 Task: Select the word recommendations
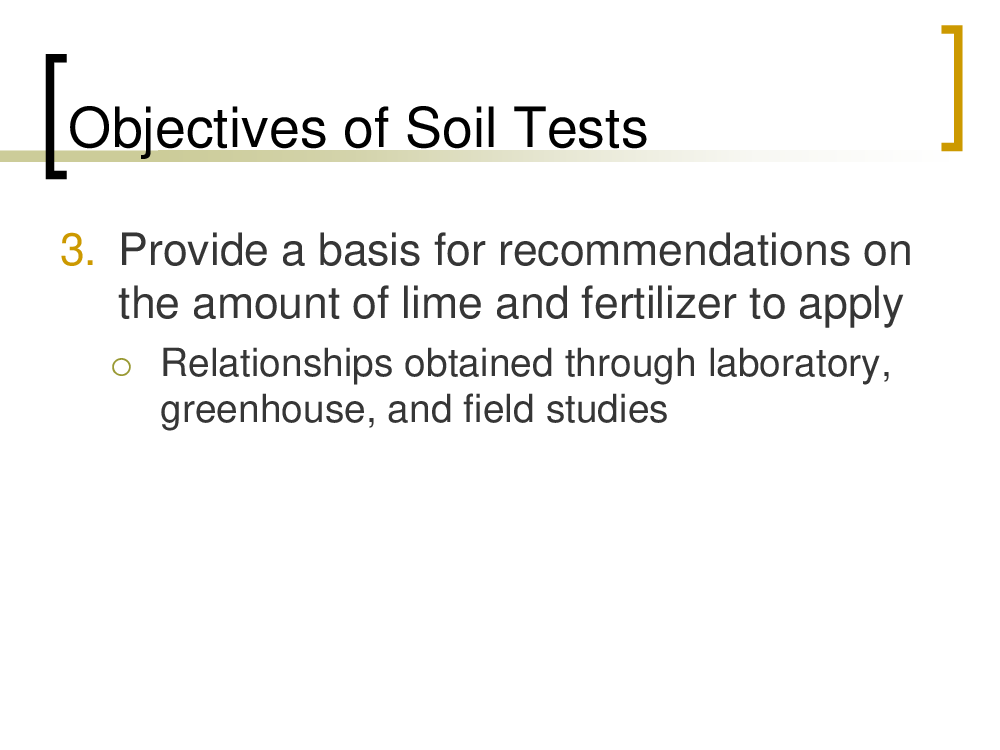[x=673, y=250]
